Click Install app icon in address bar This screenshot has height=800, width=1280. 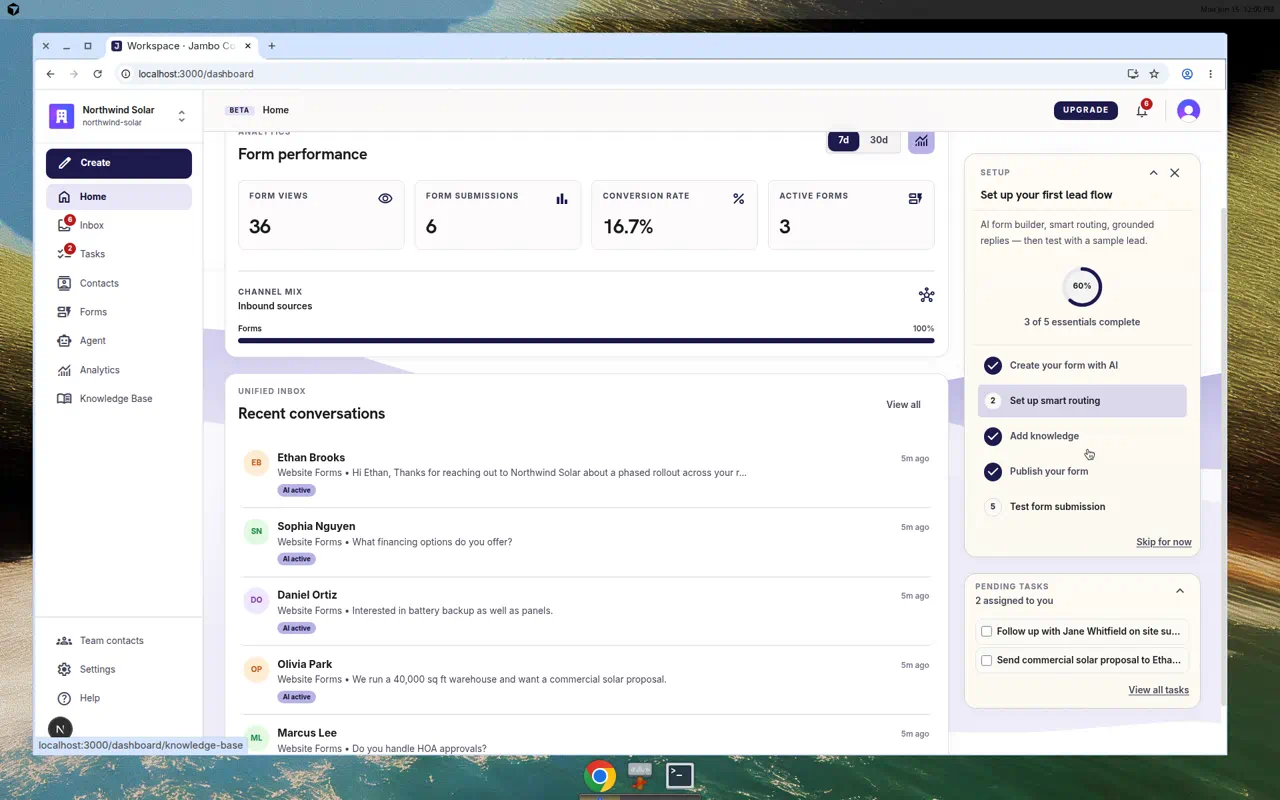(x=1133, y=74)
